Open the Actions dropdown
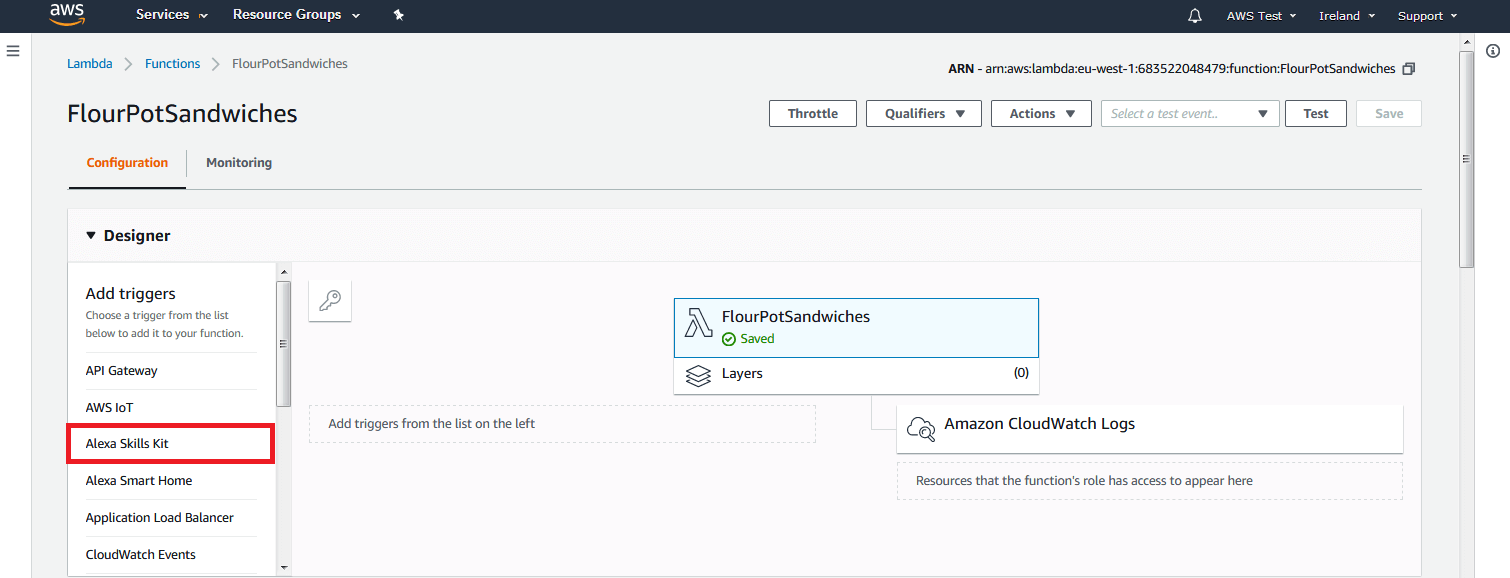This screenshot has height=578, width=1510. pos(1041,114)
